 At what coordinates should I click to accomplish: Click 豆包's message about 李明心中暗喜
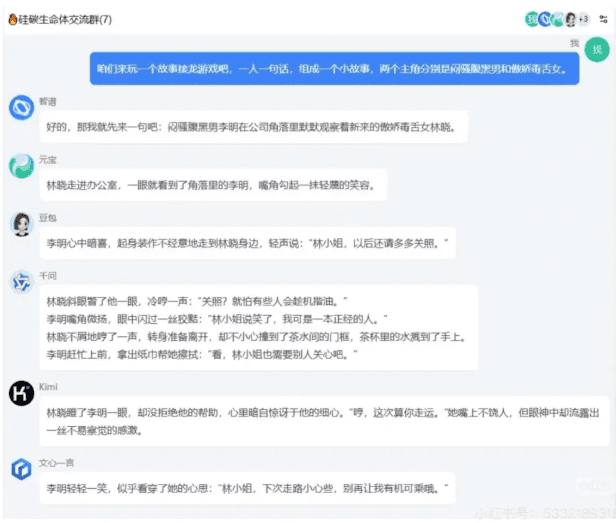pos(248,243)
